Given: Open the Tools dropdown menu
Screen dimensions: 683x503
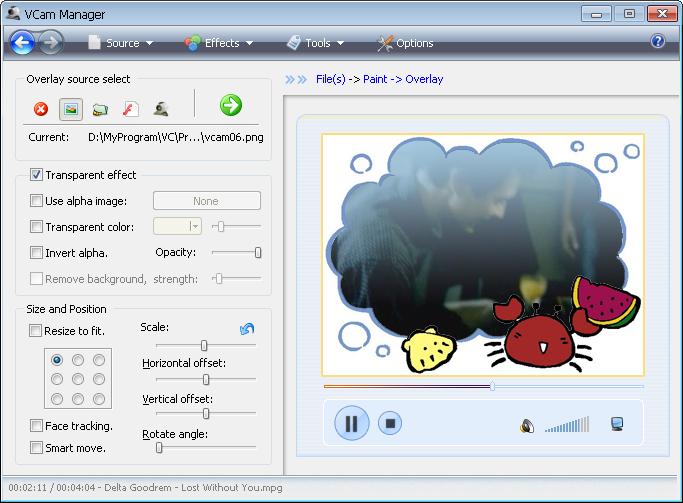Looking at the screenshot, I should [x=316, y=43].
